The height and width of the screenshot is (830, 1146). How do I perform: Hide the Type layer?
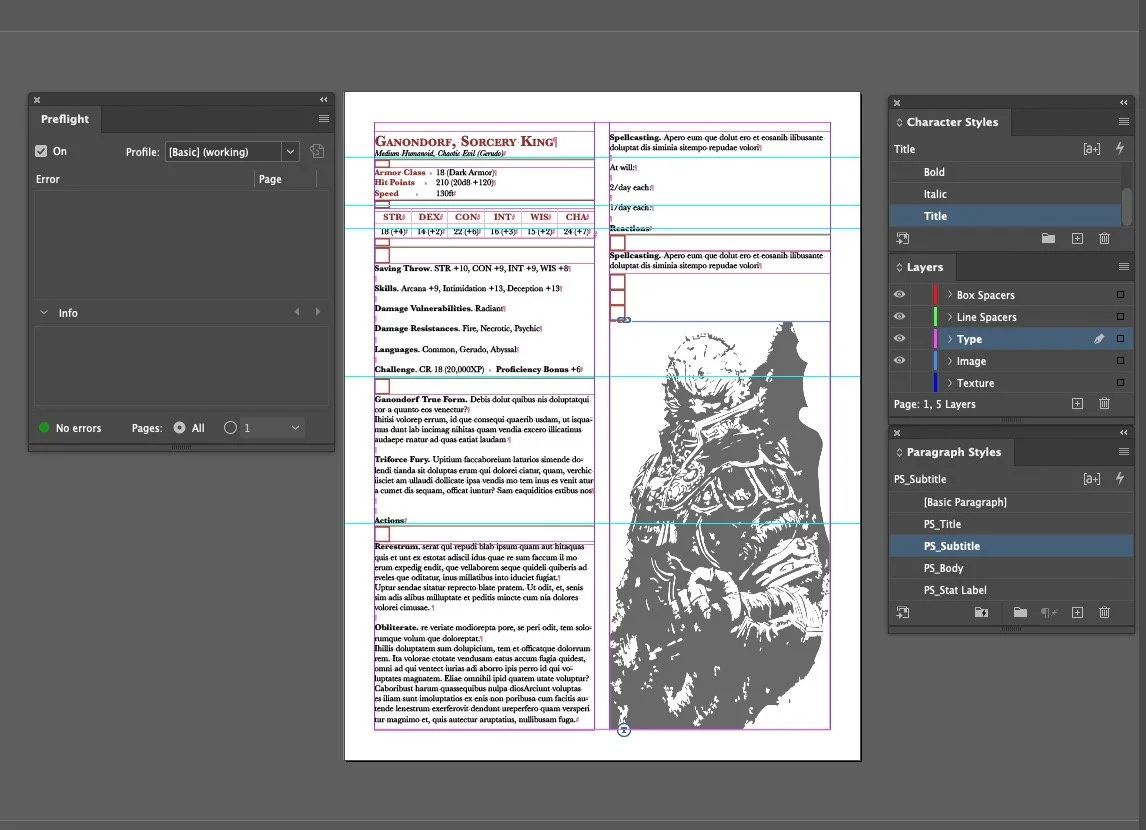point(900,338)
